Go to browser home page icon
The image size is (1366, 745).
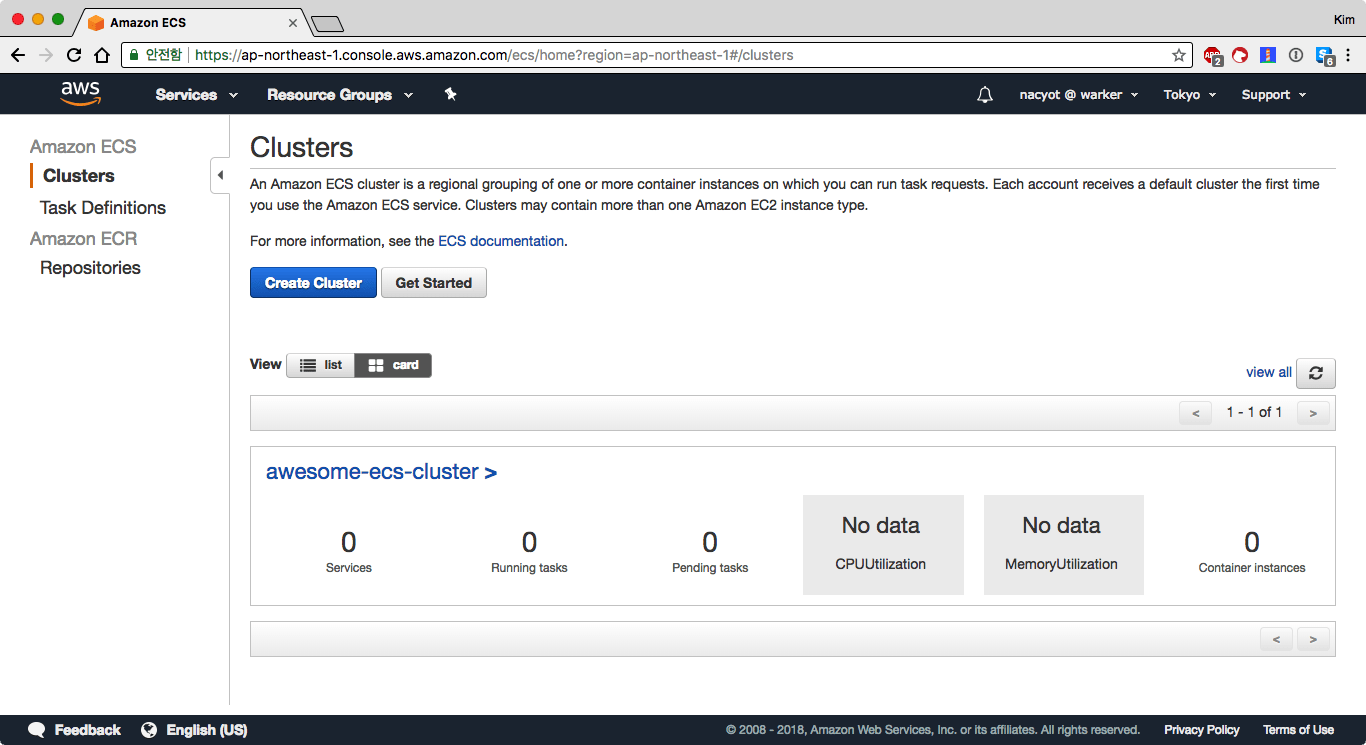[102, 56]
